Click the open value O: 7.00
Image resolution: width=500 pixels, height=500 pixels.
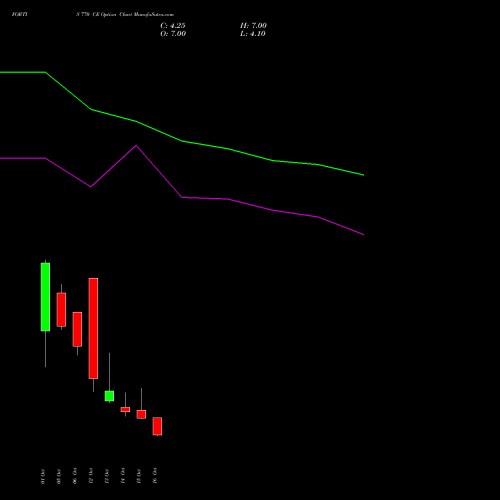(x=173, y=34)
